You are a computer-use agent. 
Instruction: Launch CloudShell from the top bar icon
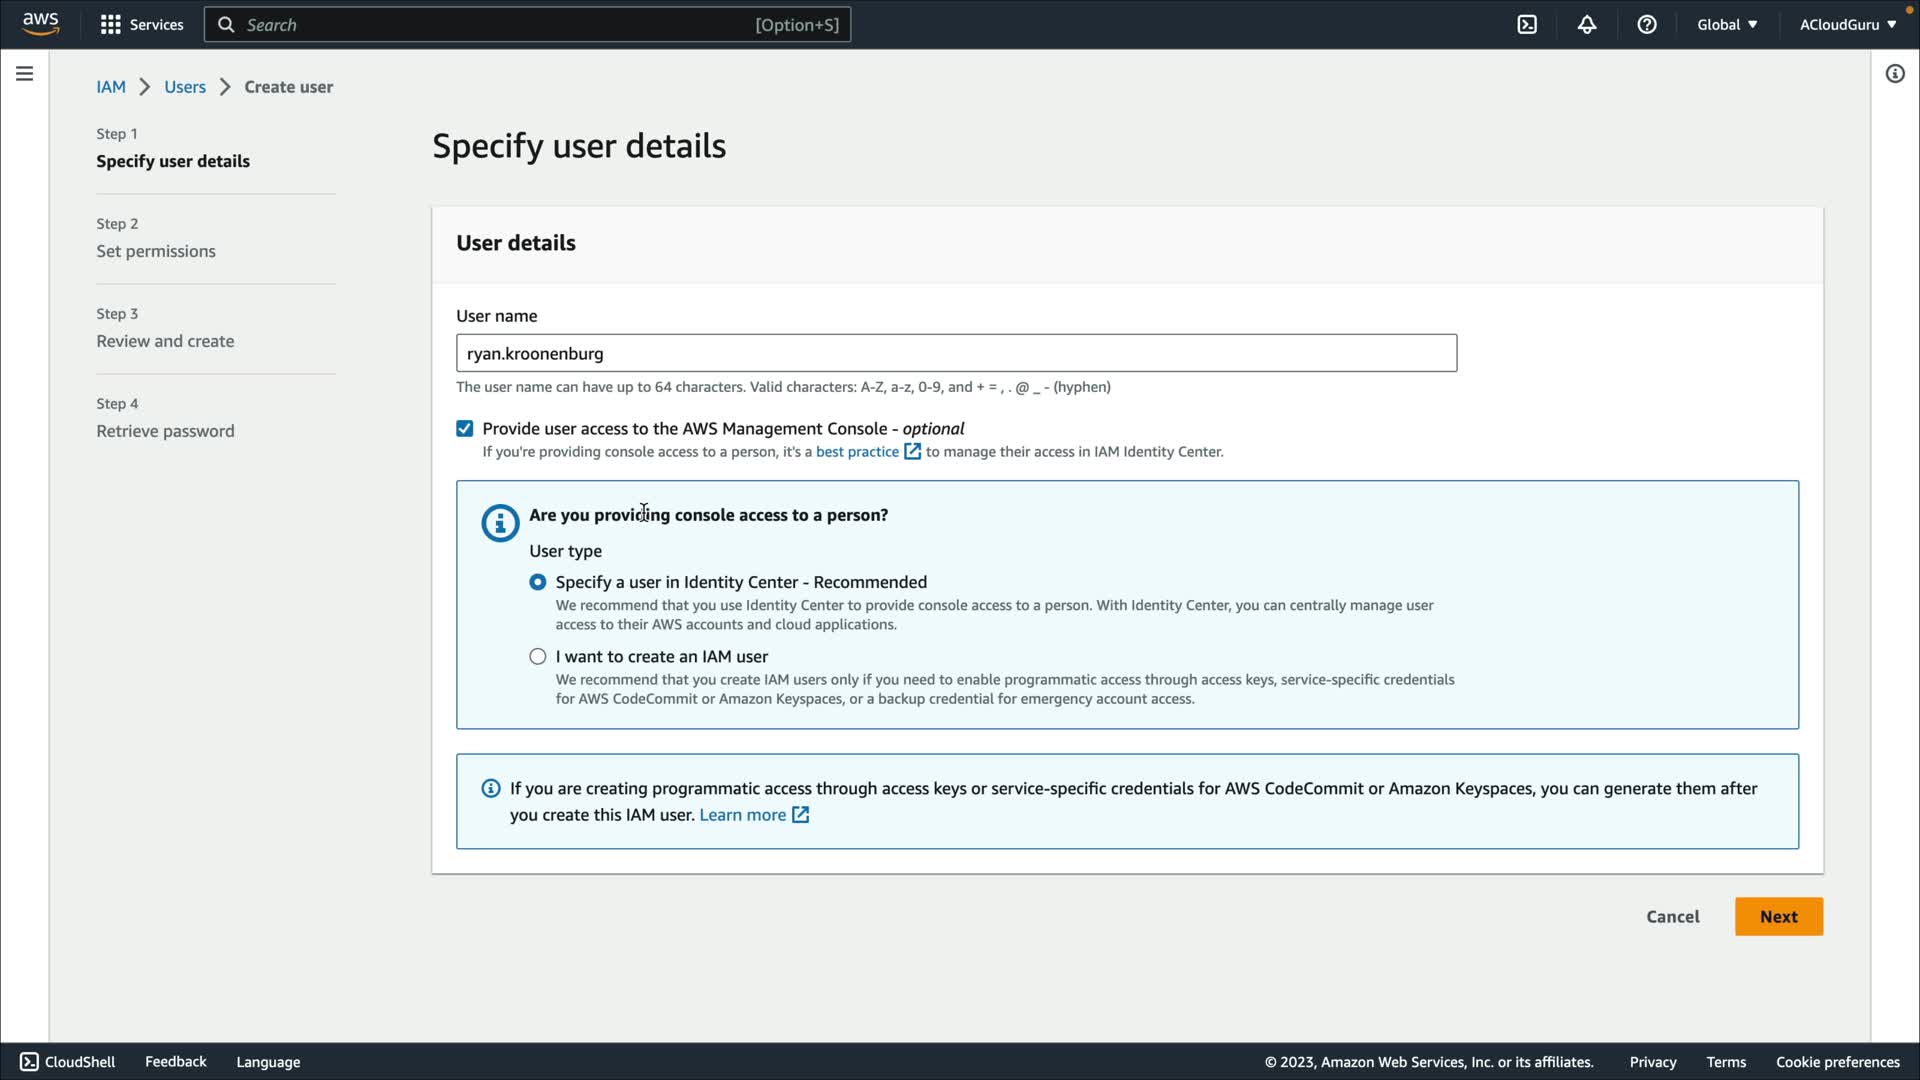(x=1527, y=24)
